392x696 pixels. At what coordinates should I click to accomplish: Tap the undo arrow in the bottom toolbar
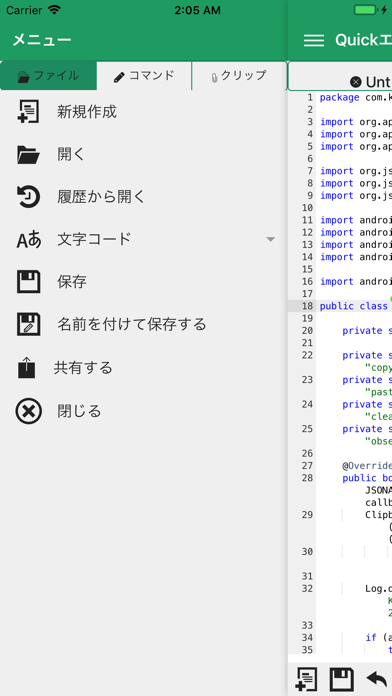click(x=377, y=680)
